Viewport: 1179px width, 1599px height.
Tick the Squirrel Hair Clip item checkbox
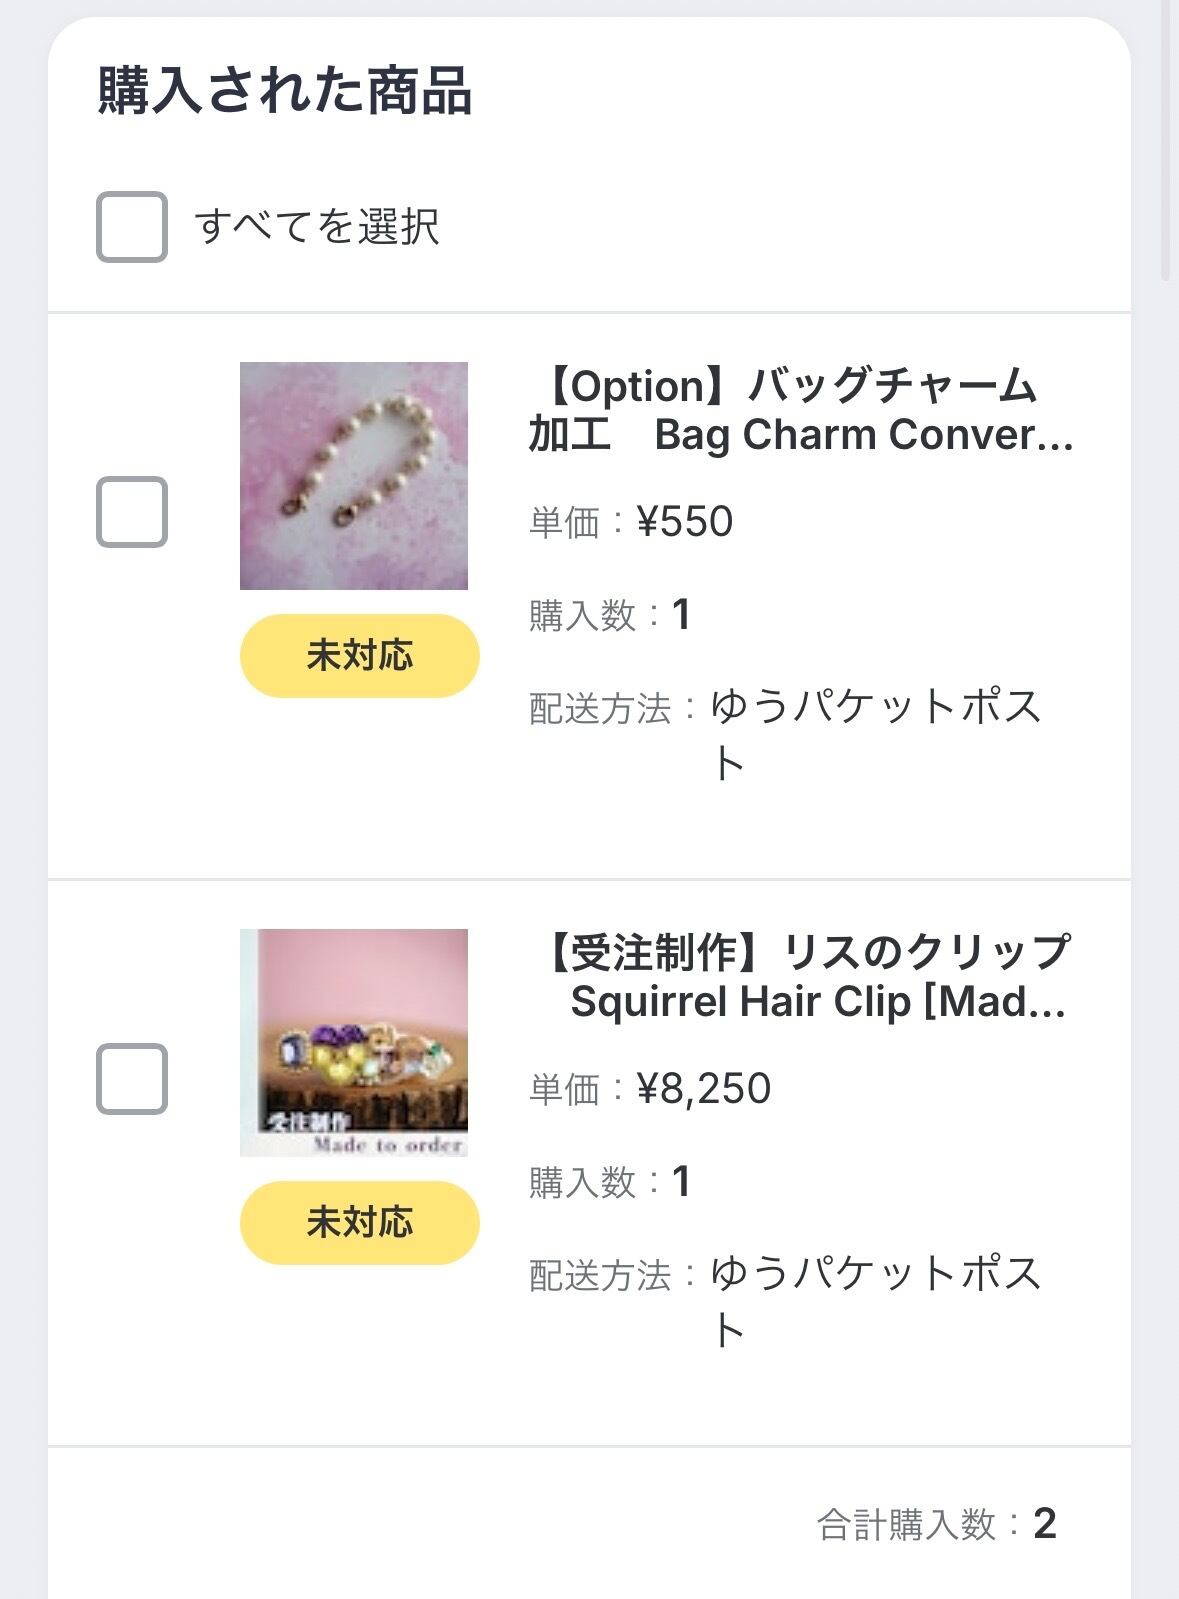[x=131, y=1079]
